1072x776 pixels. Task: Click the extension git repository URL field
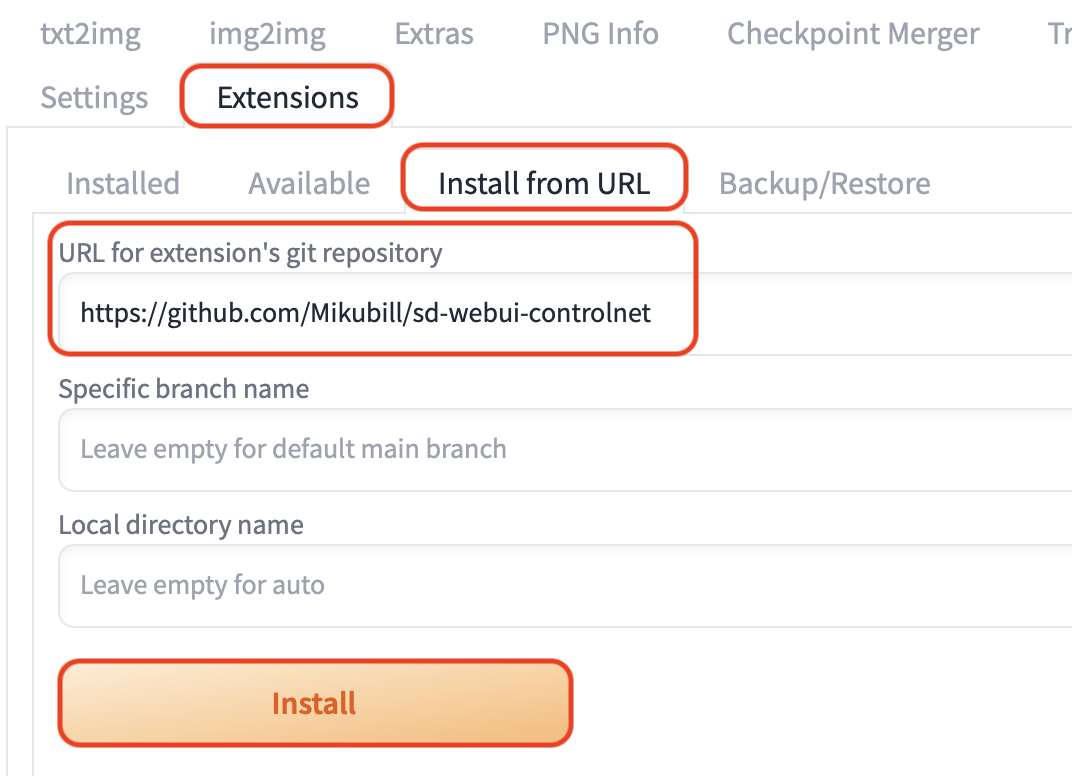coord(850,314)
